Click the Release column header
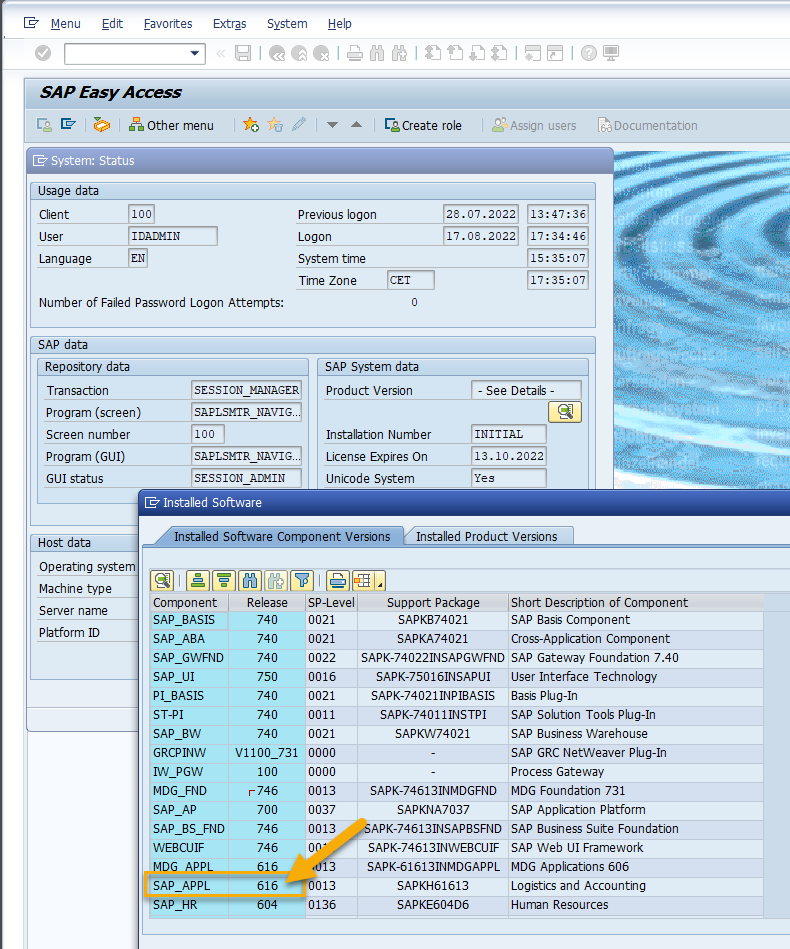Screen dimensions: 790x949 pos(267,602)
